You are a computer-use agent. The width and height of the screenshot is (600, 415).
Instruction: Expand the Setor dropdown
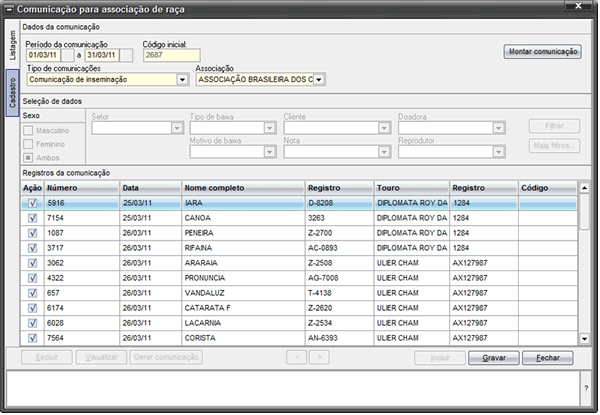177,128
